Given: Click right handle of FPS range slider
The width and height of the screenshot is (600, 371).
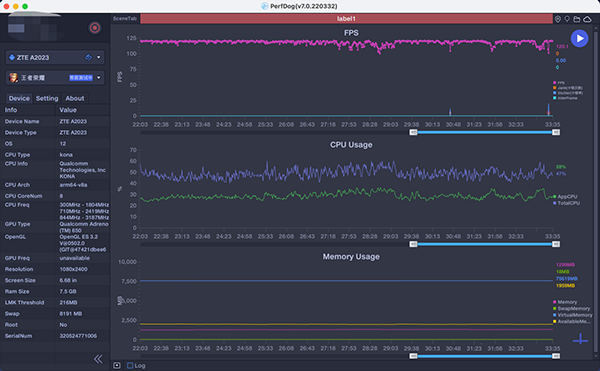Looking at the screenshot, I should point(556,132).
